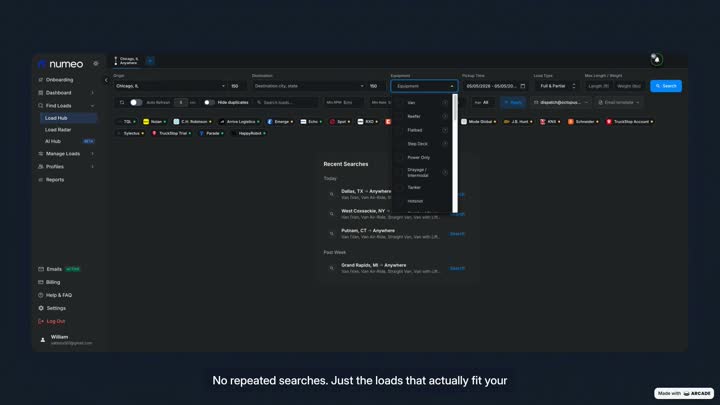
Task: Click the Parade load board chip
Action: pos(211,133)
